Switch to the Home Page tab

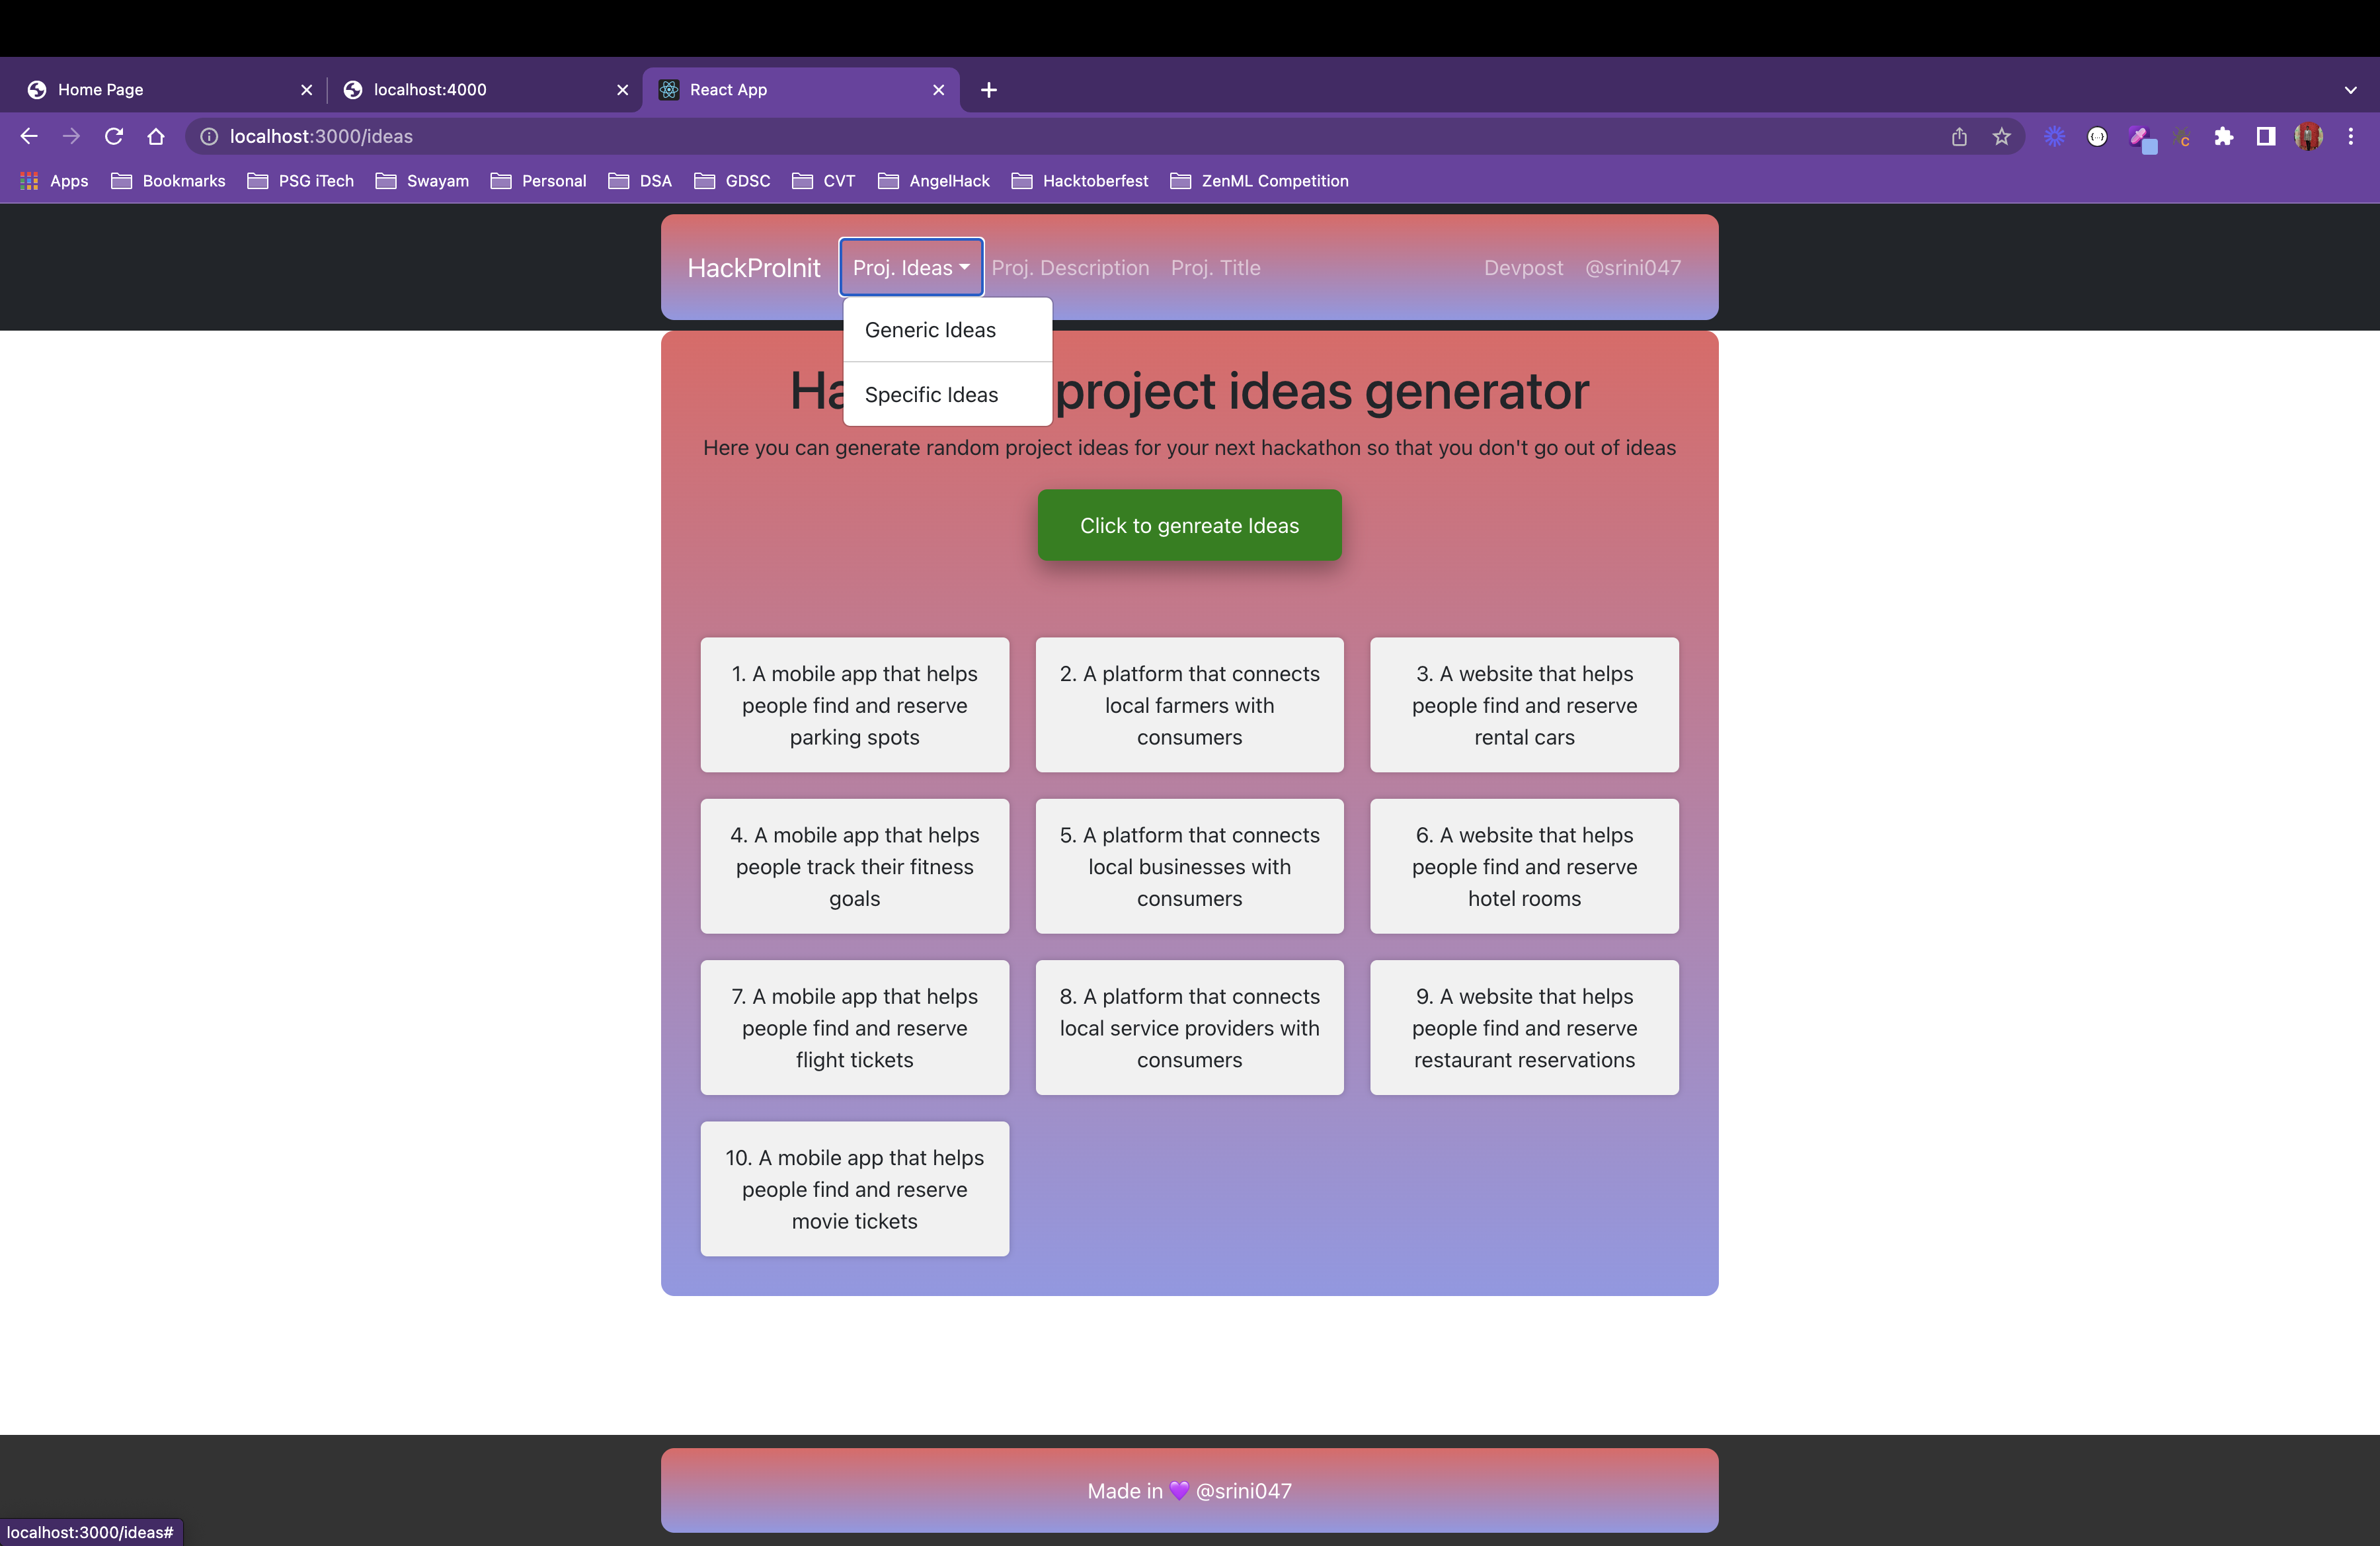(150, 90)
